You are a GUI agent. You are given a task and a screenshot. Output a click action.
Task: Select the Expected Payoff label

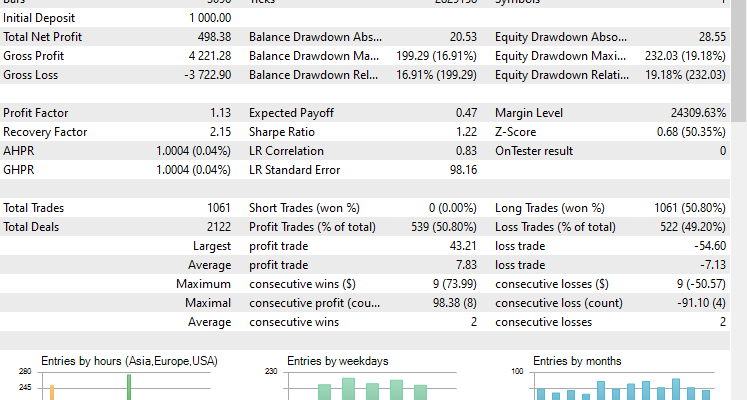click(292, 113)
